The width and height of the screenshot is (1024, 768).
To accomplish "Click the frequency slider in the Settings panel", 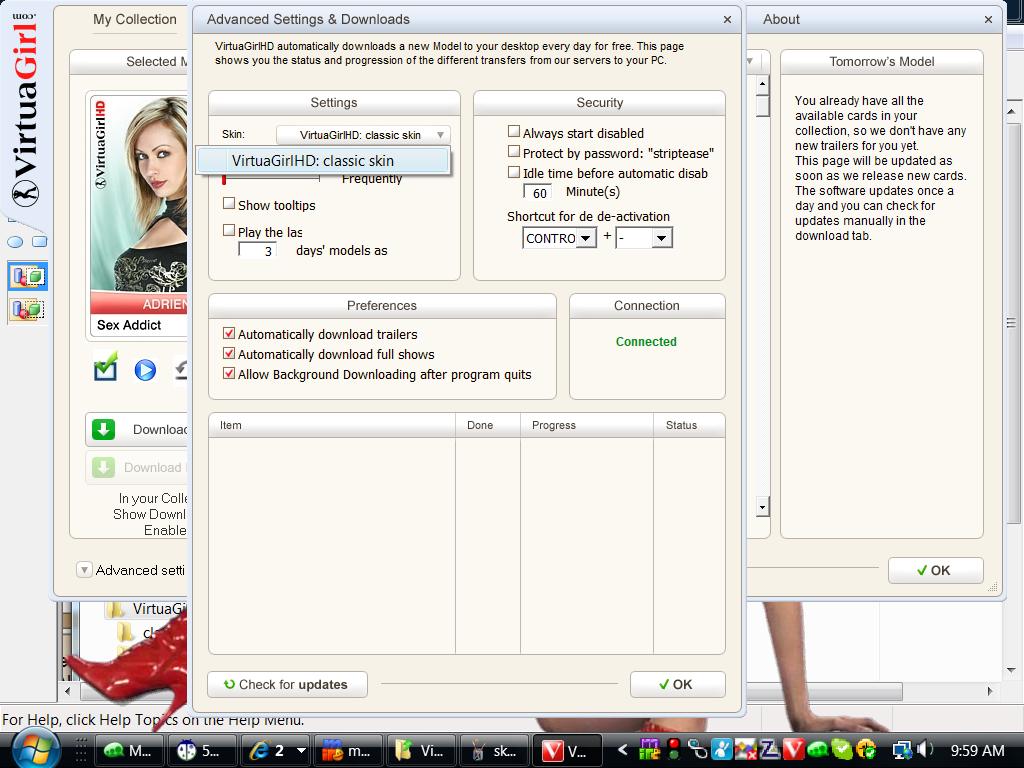I will click(x=271, y=178).
